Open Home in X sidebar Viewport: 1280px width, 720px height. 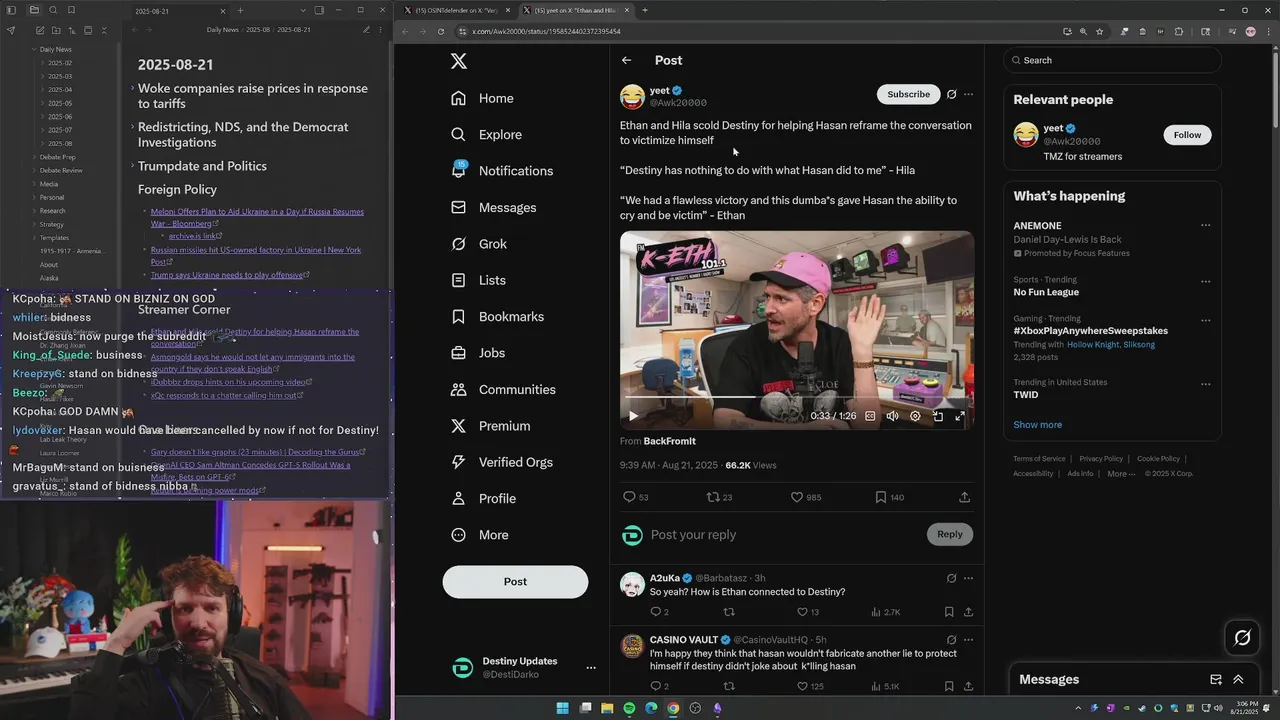[484, 98]
